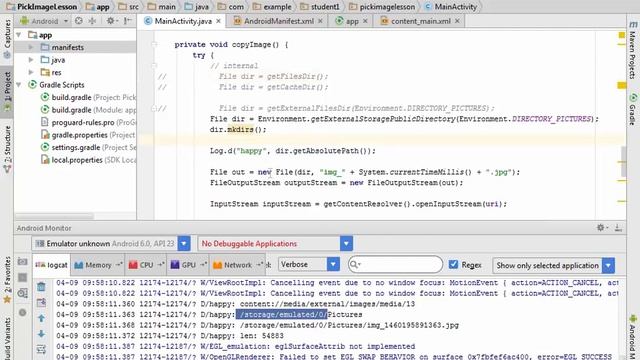
Task: Open No Debuggable Applications dropdown
Action: click(346, 244)
